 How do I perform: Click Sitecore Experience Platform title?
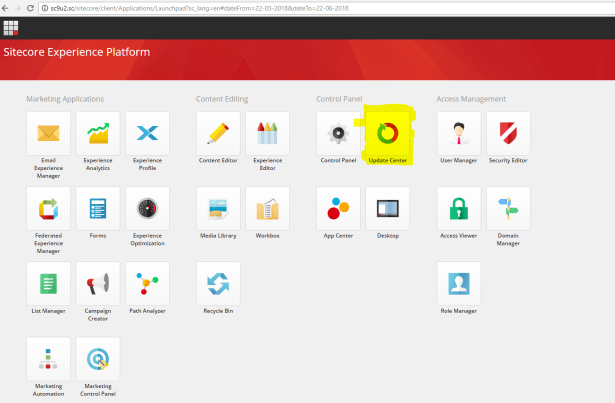[77, 52]
